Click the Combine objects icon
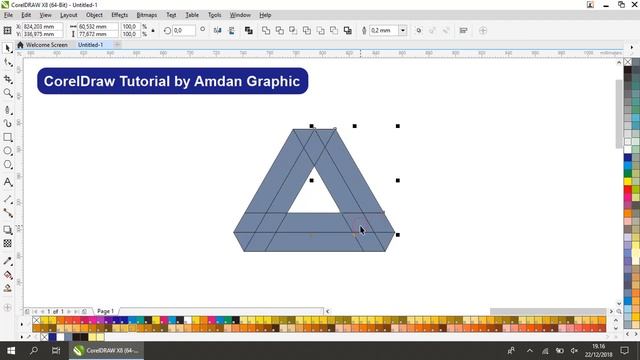The height and width of the screenshot is (360, 640). pos(248,30)
